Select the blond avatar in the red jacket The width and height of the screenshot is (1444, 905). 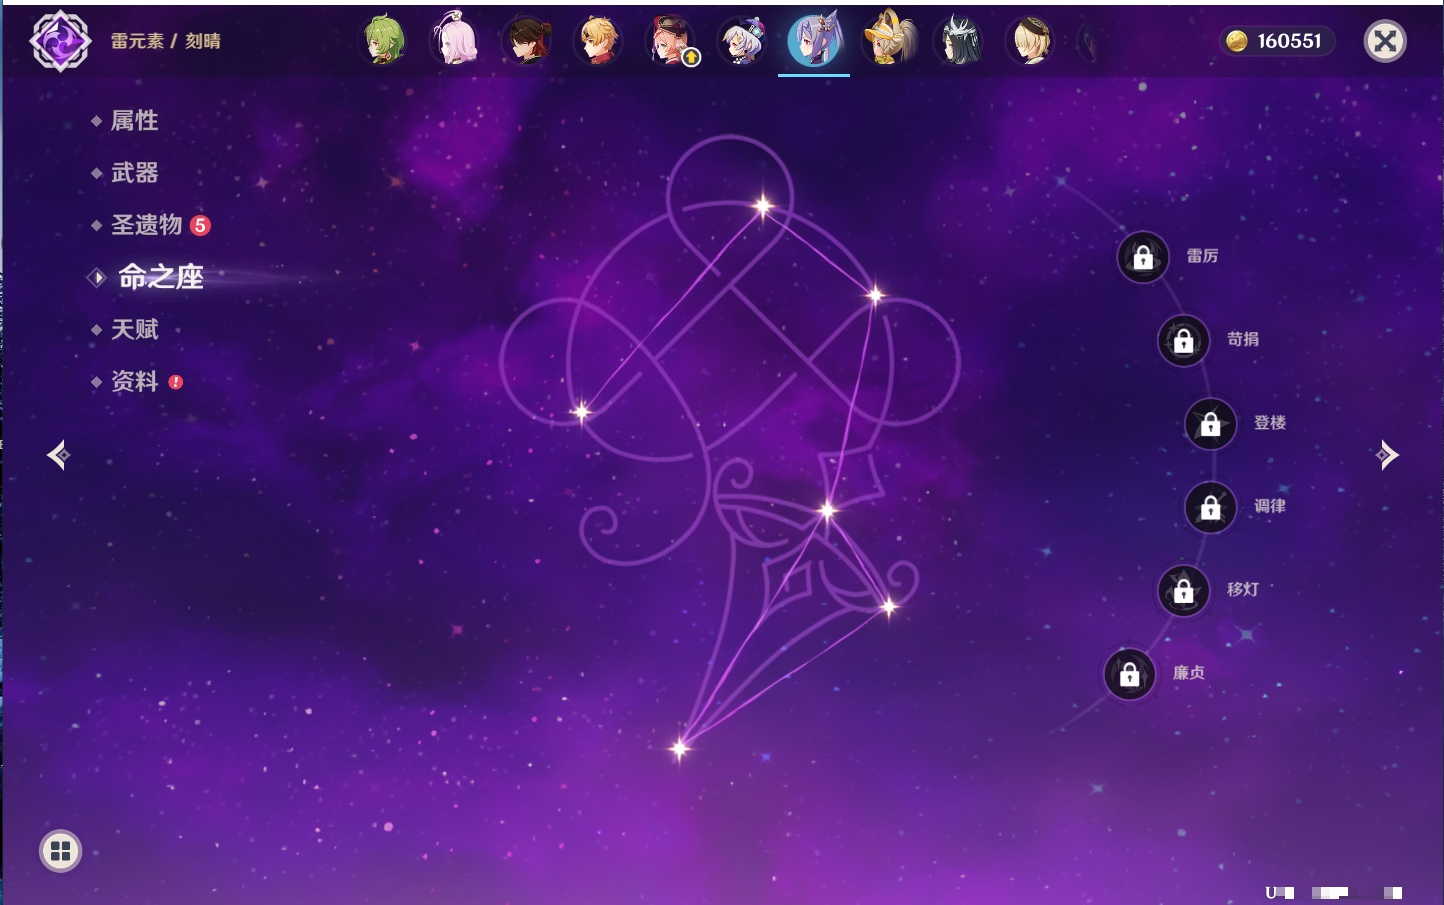(x=599, y=41)
